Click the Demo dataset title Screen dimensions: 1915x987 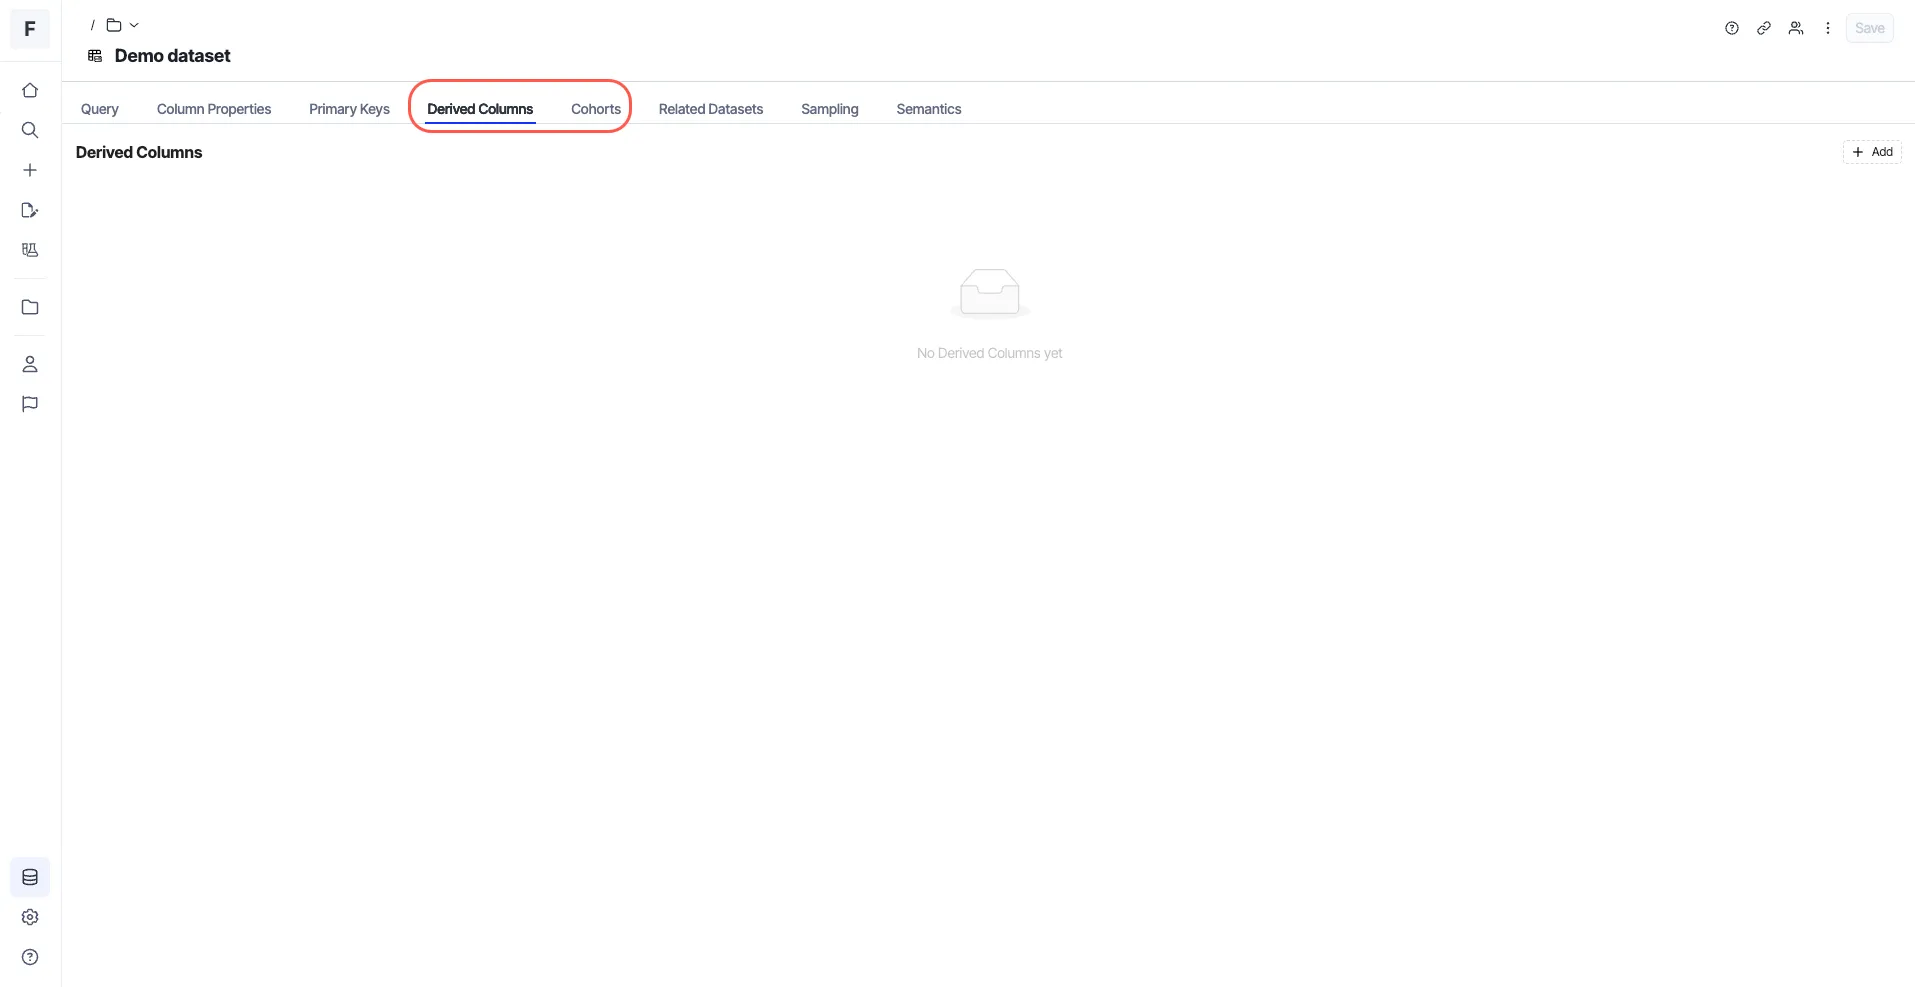pyautogui.click(x=173, y=56)
